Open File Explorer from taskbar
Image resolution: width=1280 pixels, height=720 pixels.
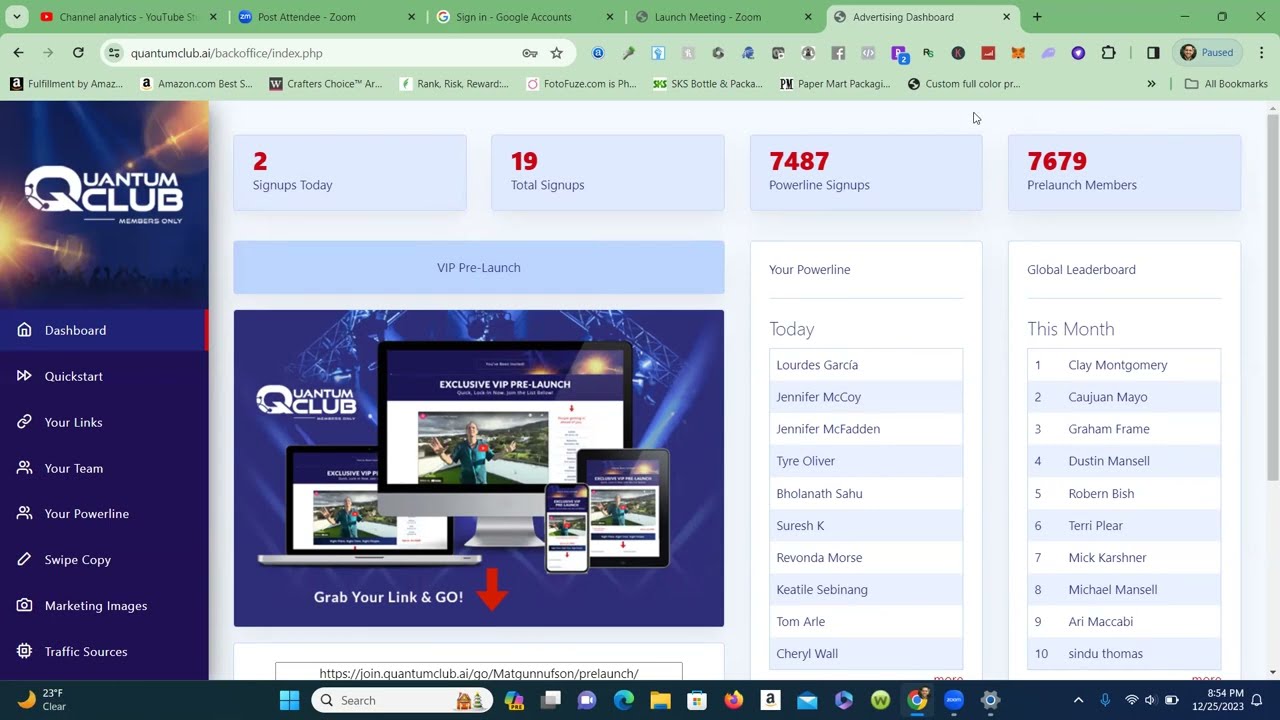coord(660,700)
